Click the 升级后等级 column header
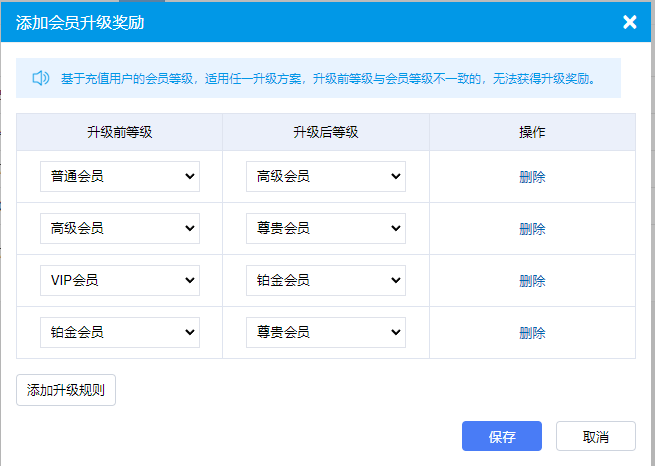 (x=326, y=132)
